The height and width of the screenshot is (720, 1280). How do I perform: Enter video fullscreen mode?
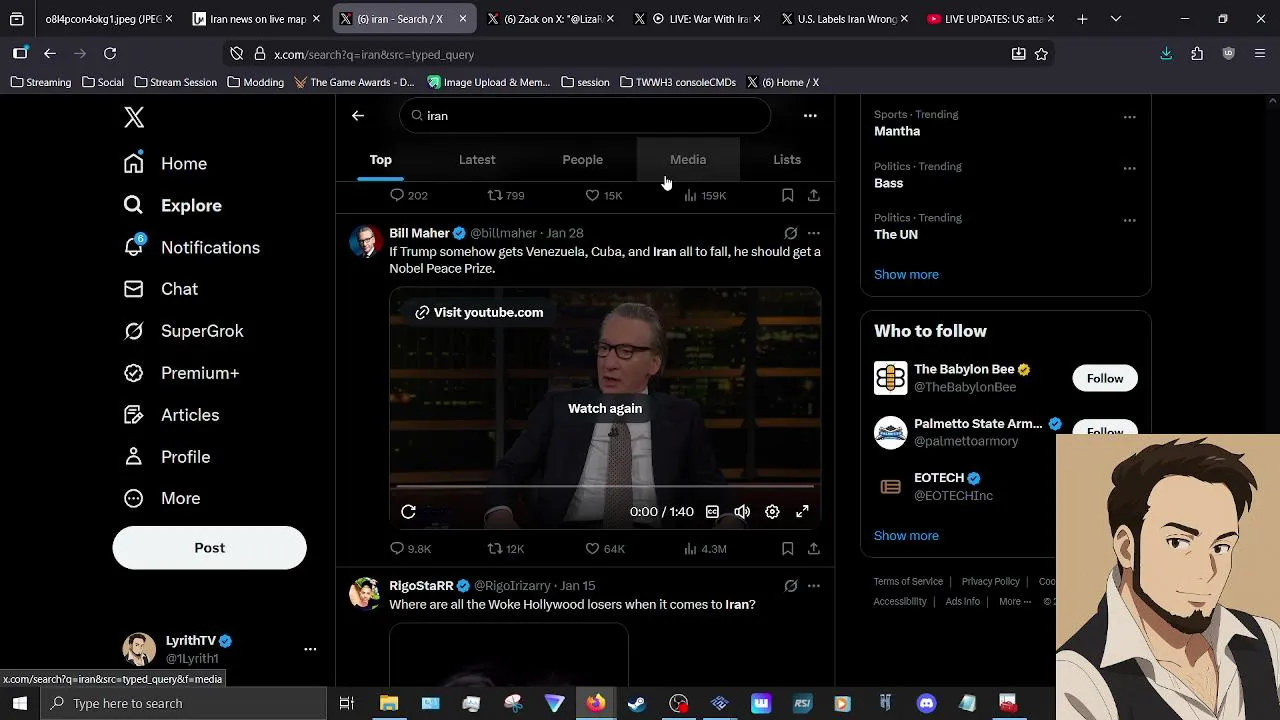(x=802, y=512)
